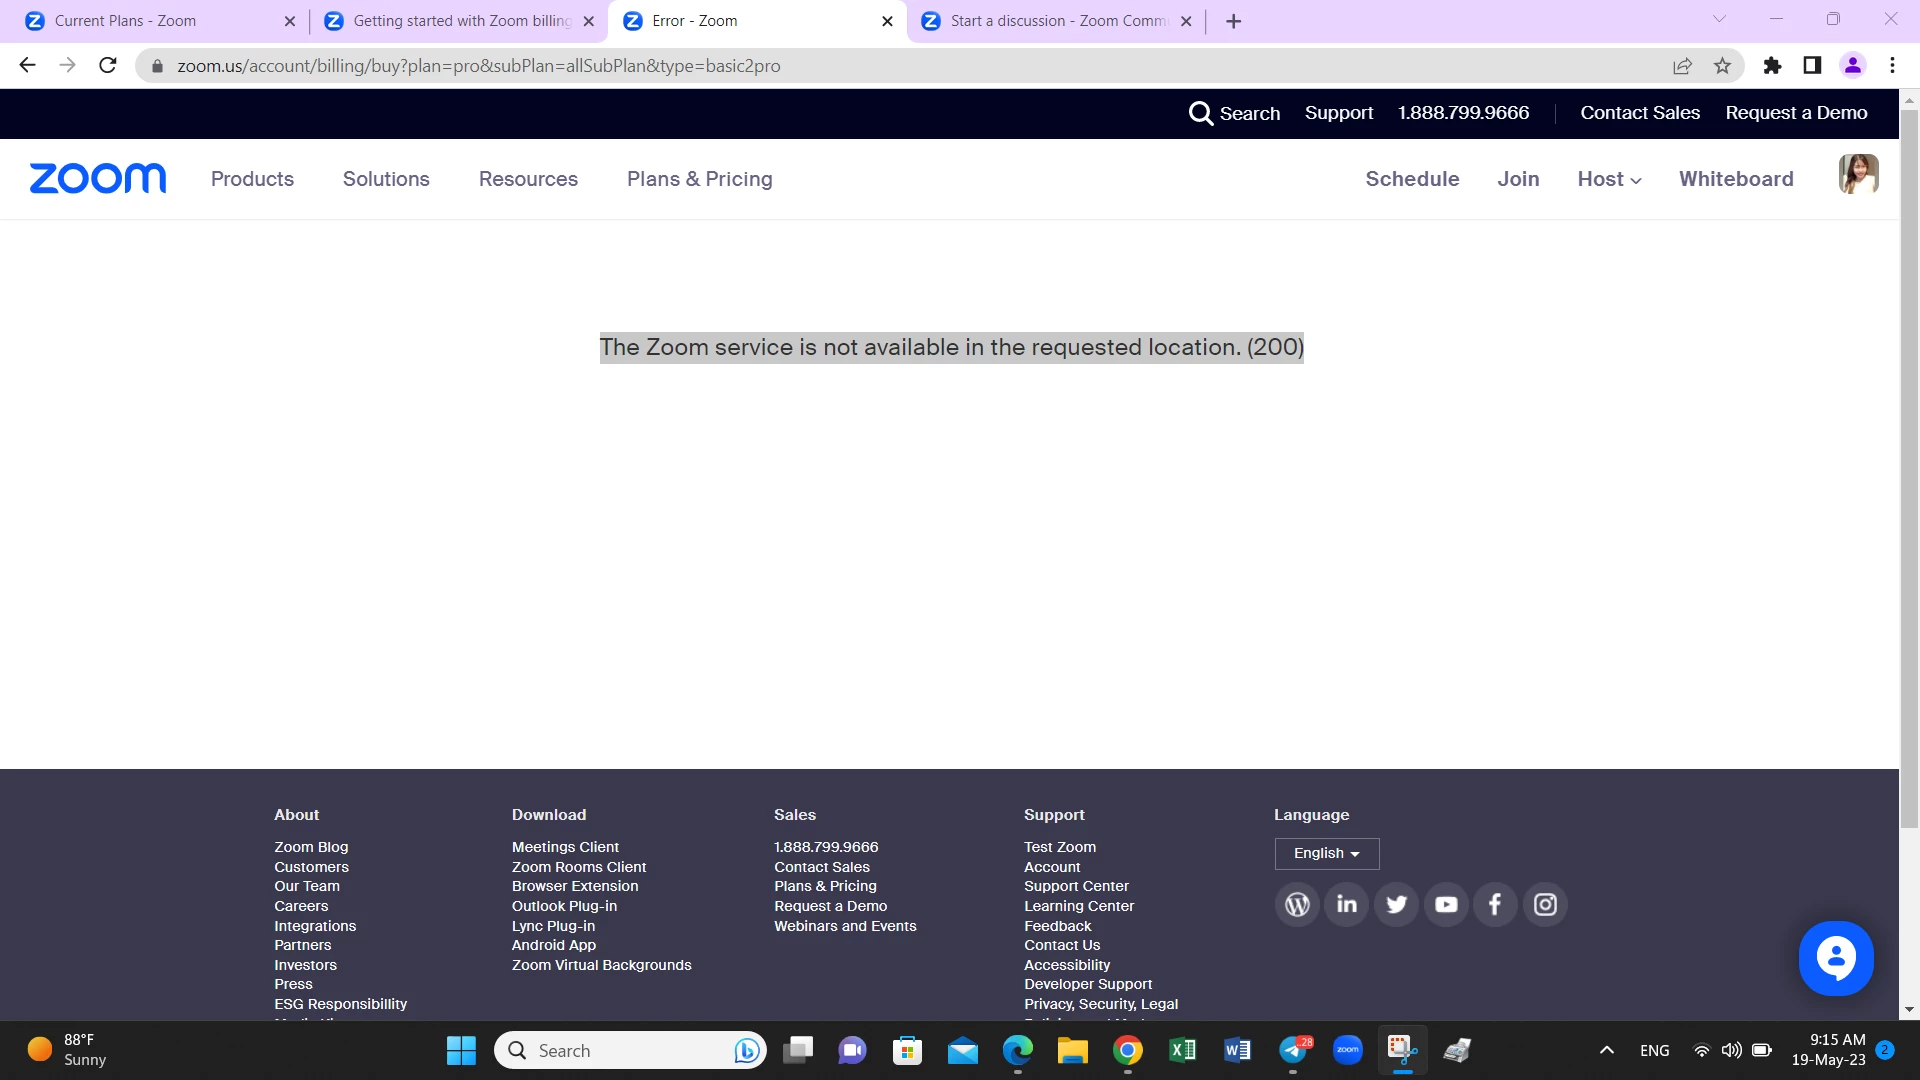
Task: Click the page vertical scrollbar thumb
Action: point(1909,470)
